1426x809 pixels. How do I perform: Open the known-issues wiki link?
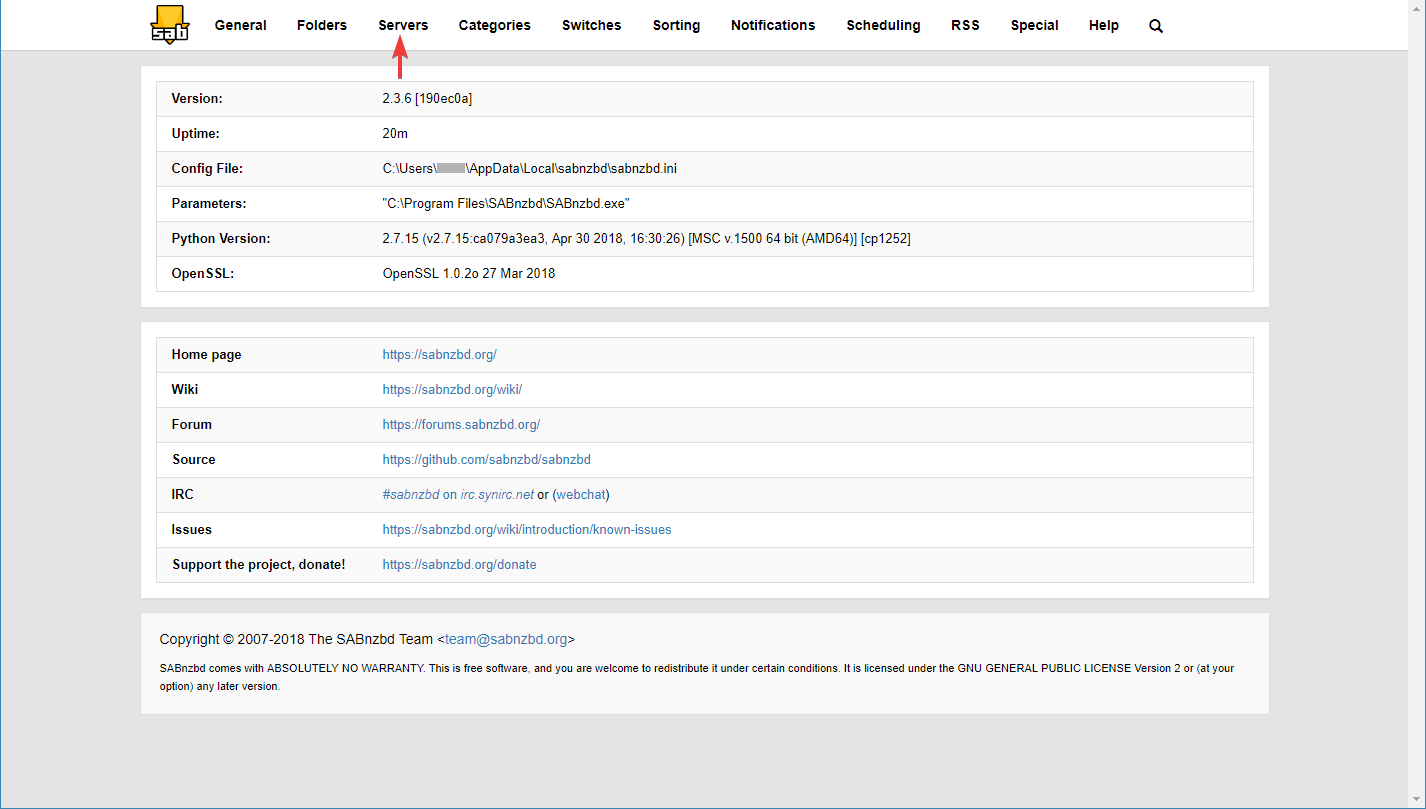tap(527, 529)
